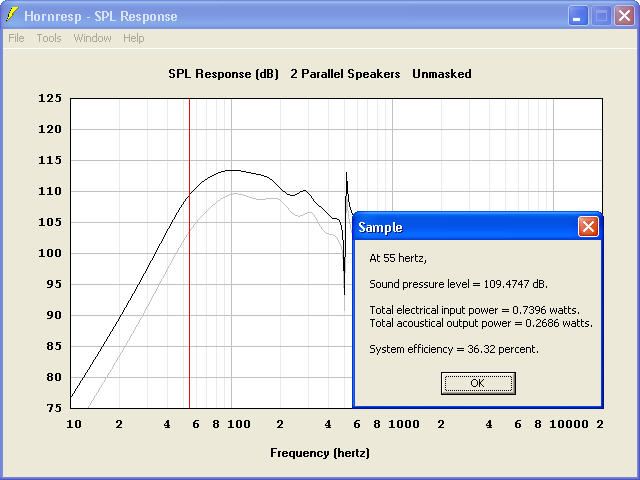Viewport: 640px width, 480px height.
Task: Click the sound pressure level value 109.4747 dB
Action: (x=516, y=284)
